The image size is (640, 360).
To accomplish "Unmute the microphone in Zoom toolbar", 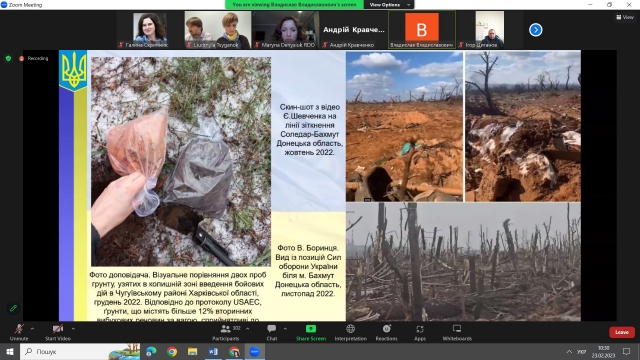I will pyautogui.click(x=19, y=332).
